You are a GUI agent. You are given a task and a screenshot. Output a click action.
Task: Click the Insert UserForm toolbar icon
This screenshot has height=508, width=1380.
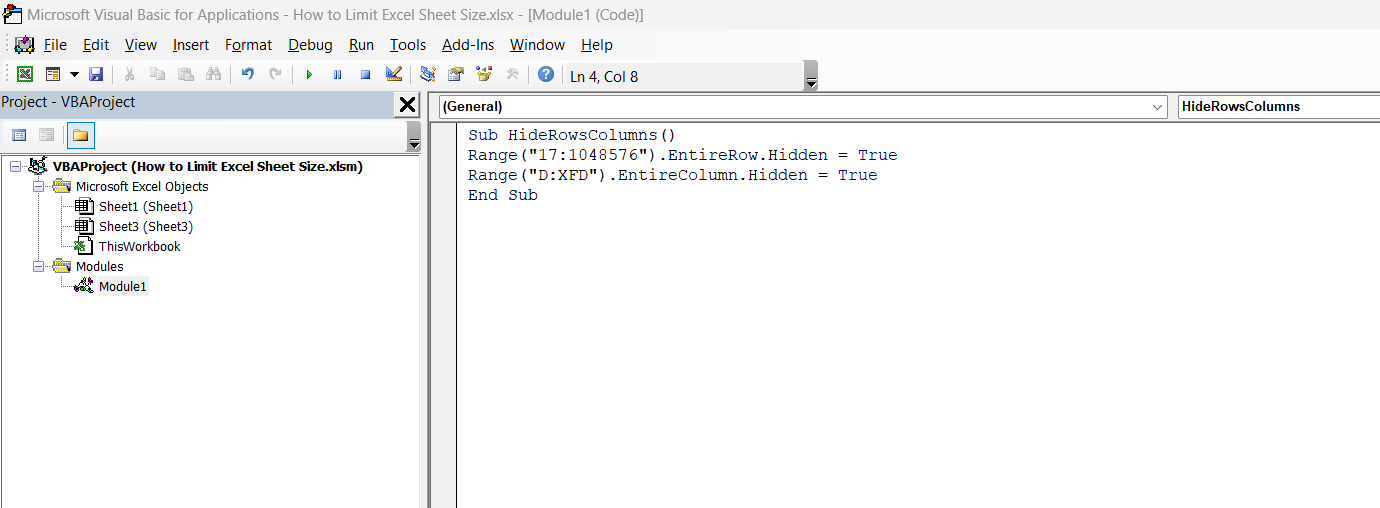pyautogui.click(x=53, y=75)
